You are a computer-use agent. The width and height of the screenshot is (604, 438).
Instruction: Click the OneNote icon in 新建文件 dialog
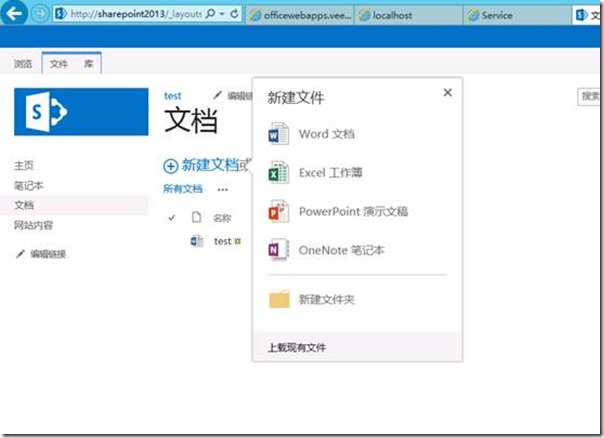[x=279, y=250]
